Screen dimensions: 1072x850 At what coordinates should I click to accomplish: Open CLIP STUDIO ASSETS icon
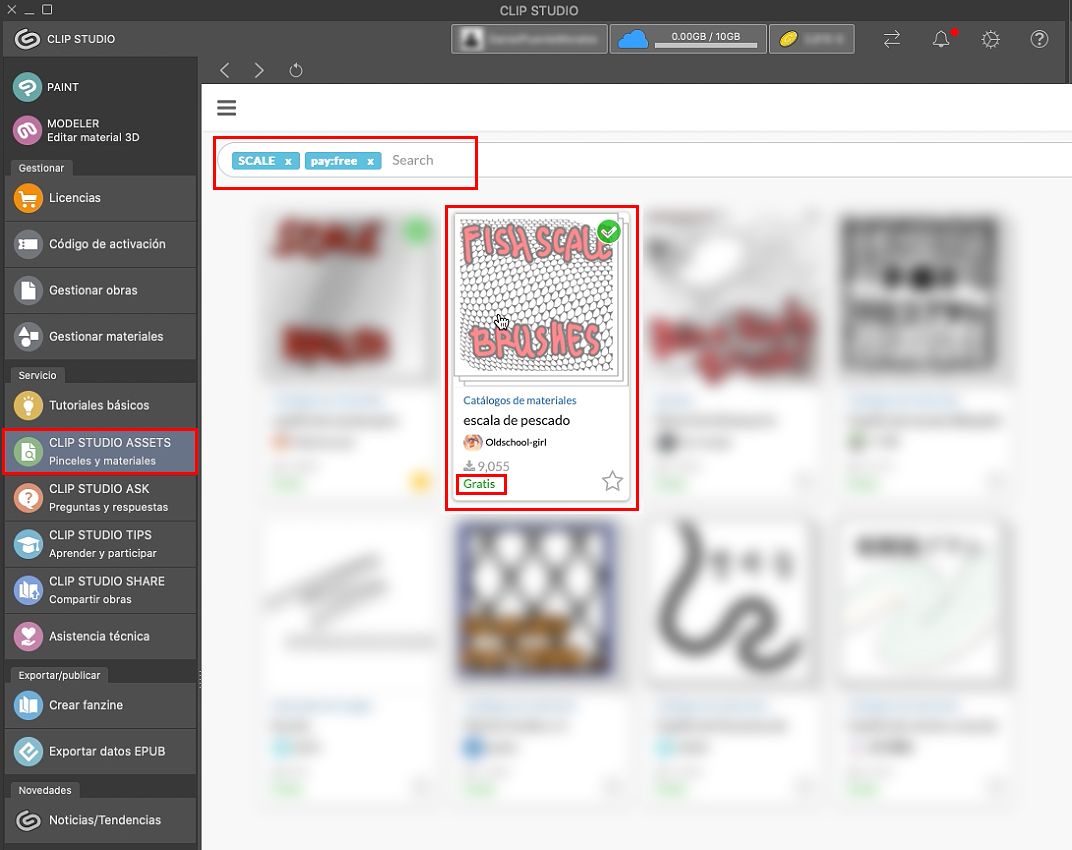click(x=28, y=451)
